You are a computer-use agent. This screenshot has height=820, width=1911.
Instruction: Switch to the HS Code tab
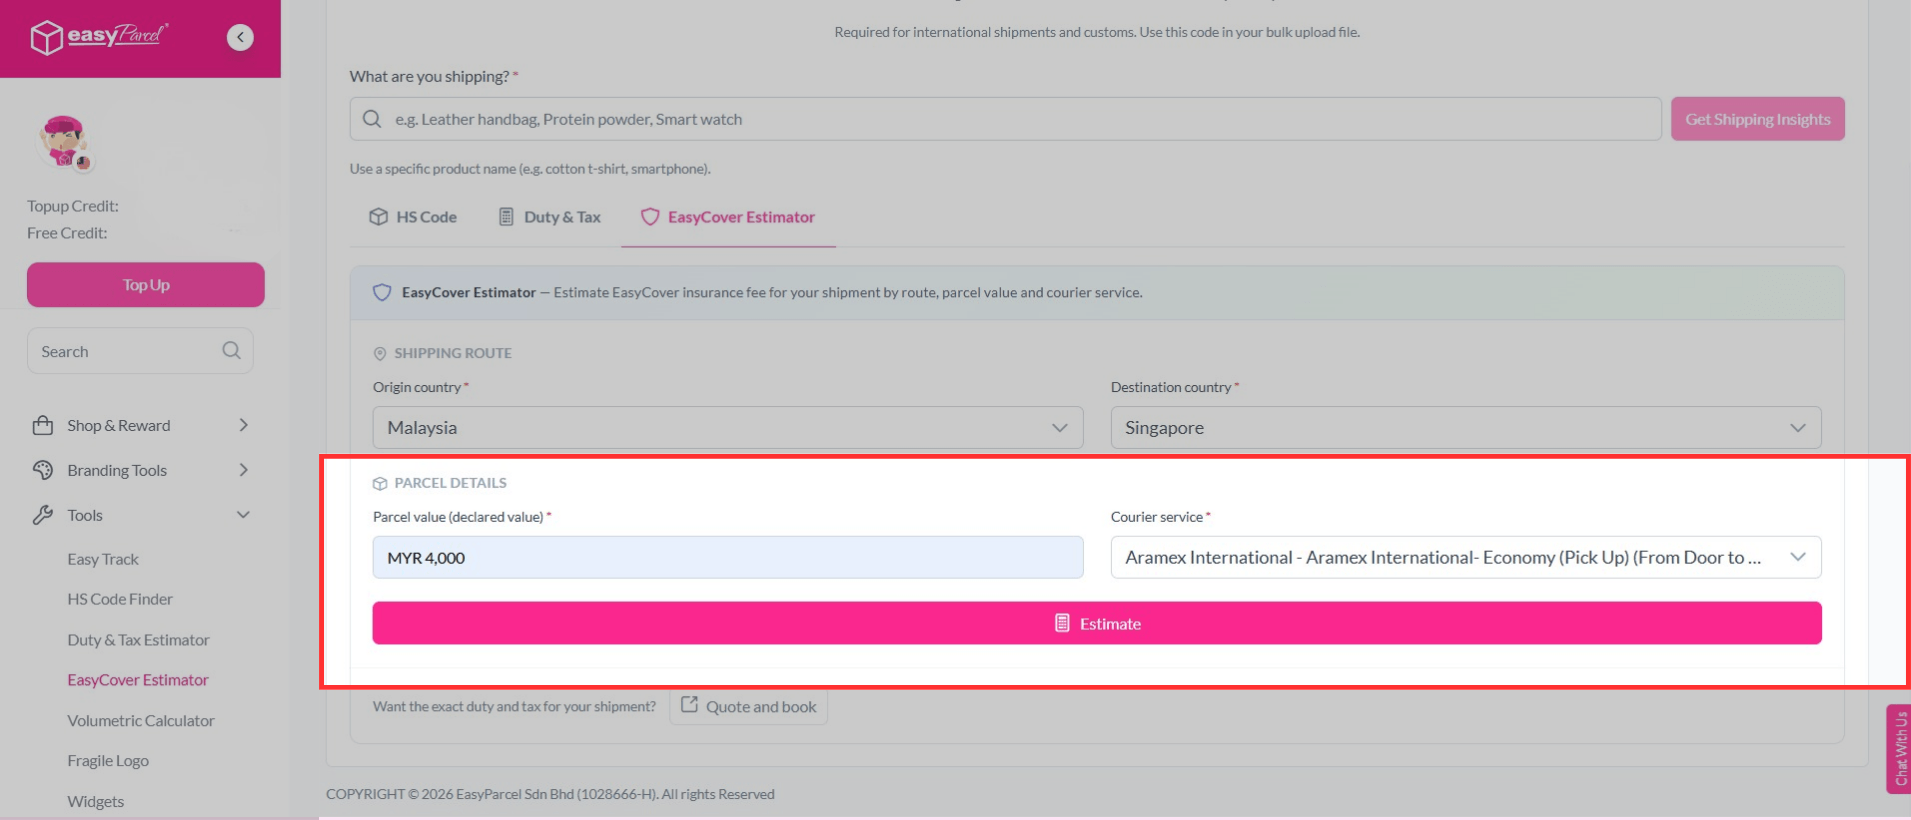pos(413,217)
